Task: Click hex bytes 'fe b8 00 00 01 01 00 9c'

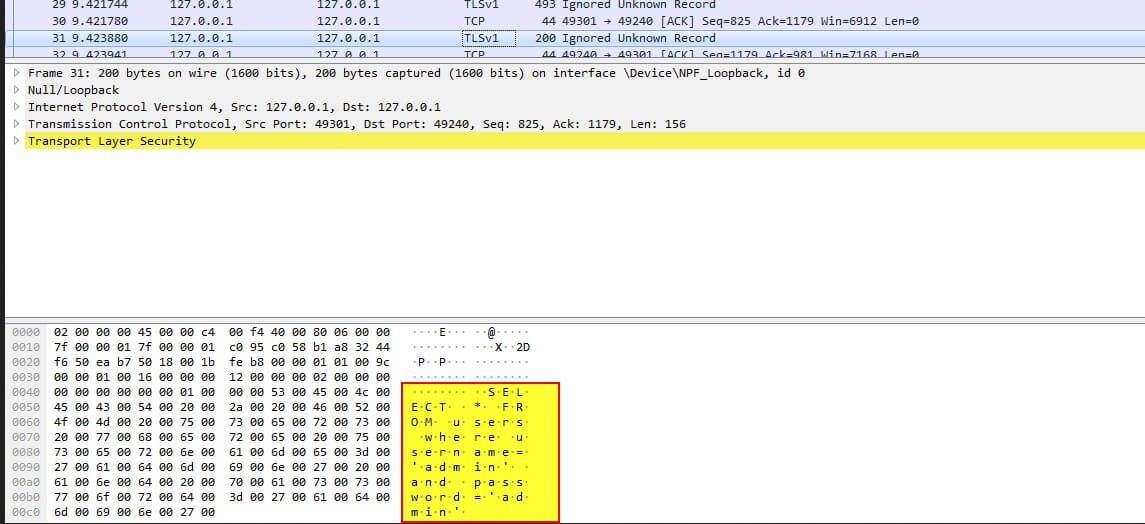Action: 310,362
